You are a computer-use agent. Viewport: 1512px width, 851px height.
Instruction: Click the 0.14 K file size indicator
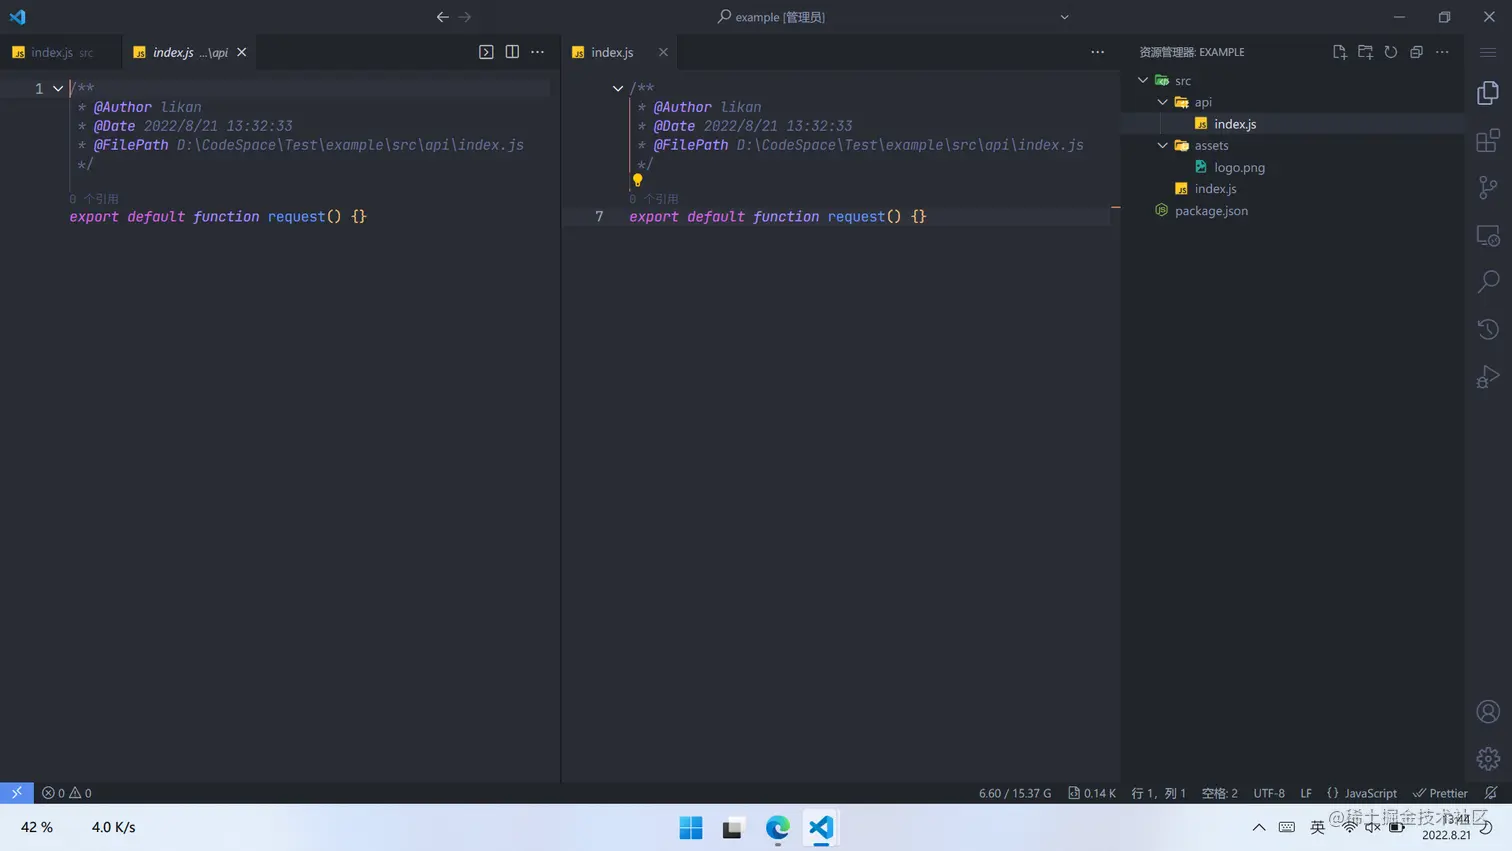point(1092,793)
